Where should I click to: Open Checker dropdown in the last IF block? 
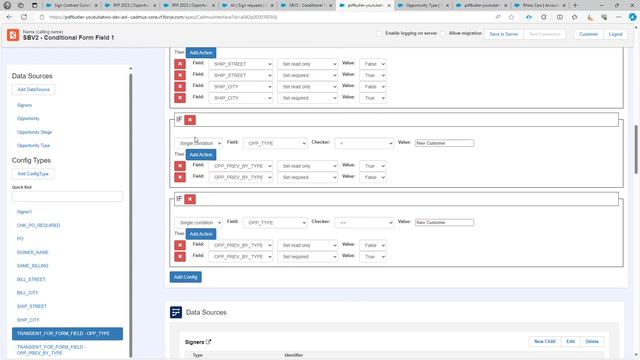(x=364, y=222)
